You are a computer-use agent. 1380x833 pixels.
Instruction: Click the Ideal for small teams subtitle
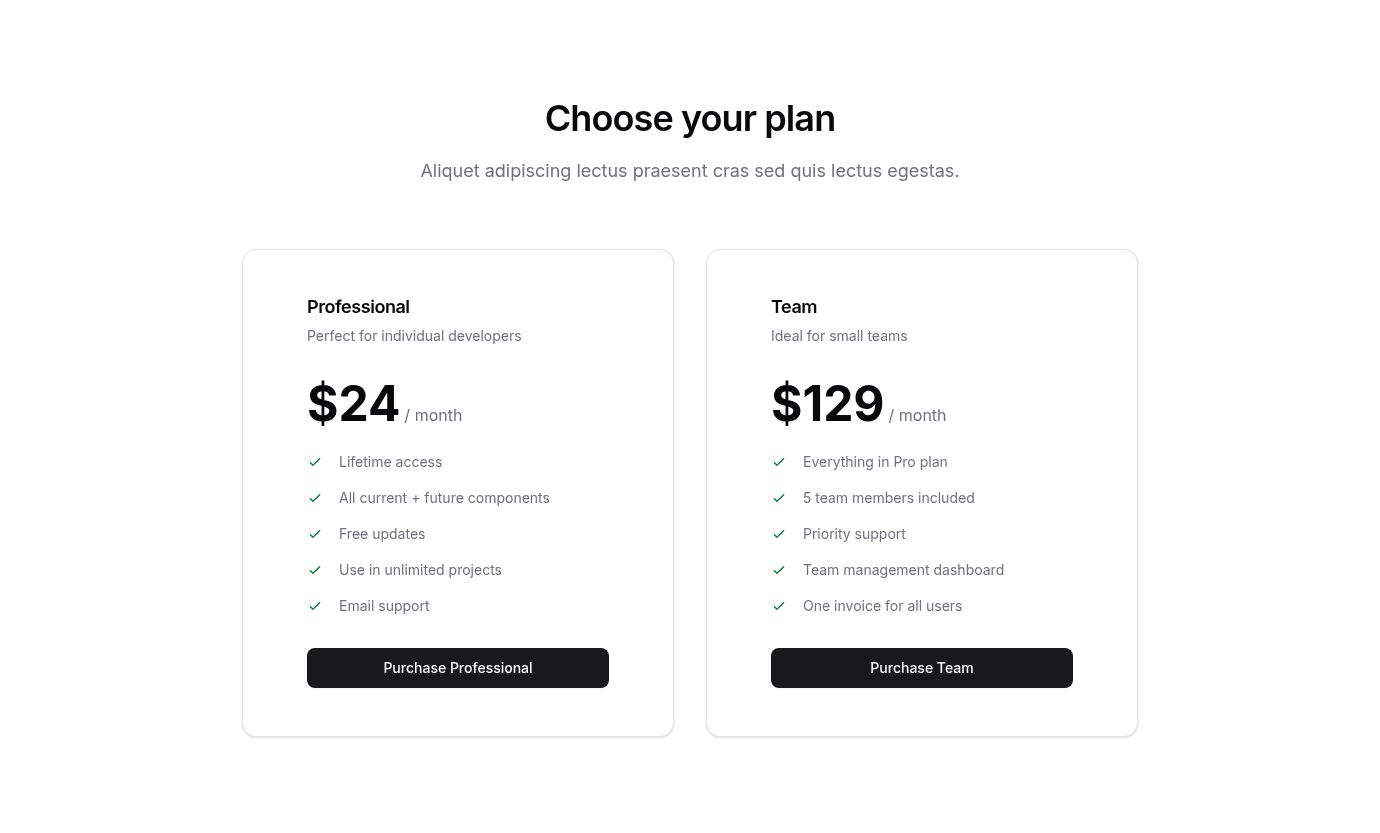point(839,336)
